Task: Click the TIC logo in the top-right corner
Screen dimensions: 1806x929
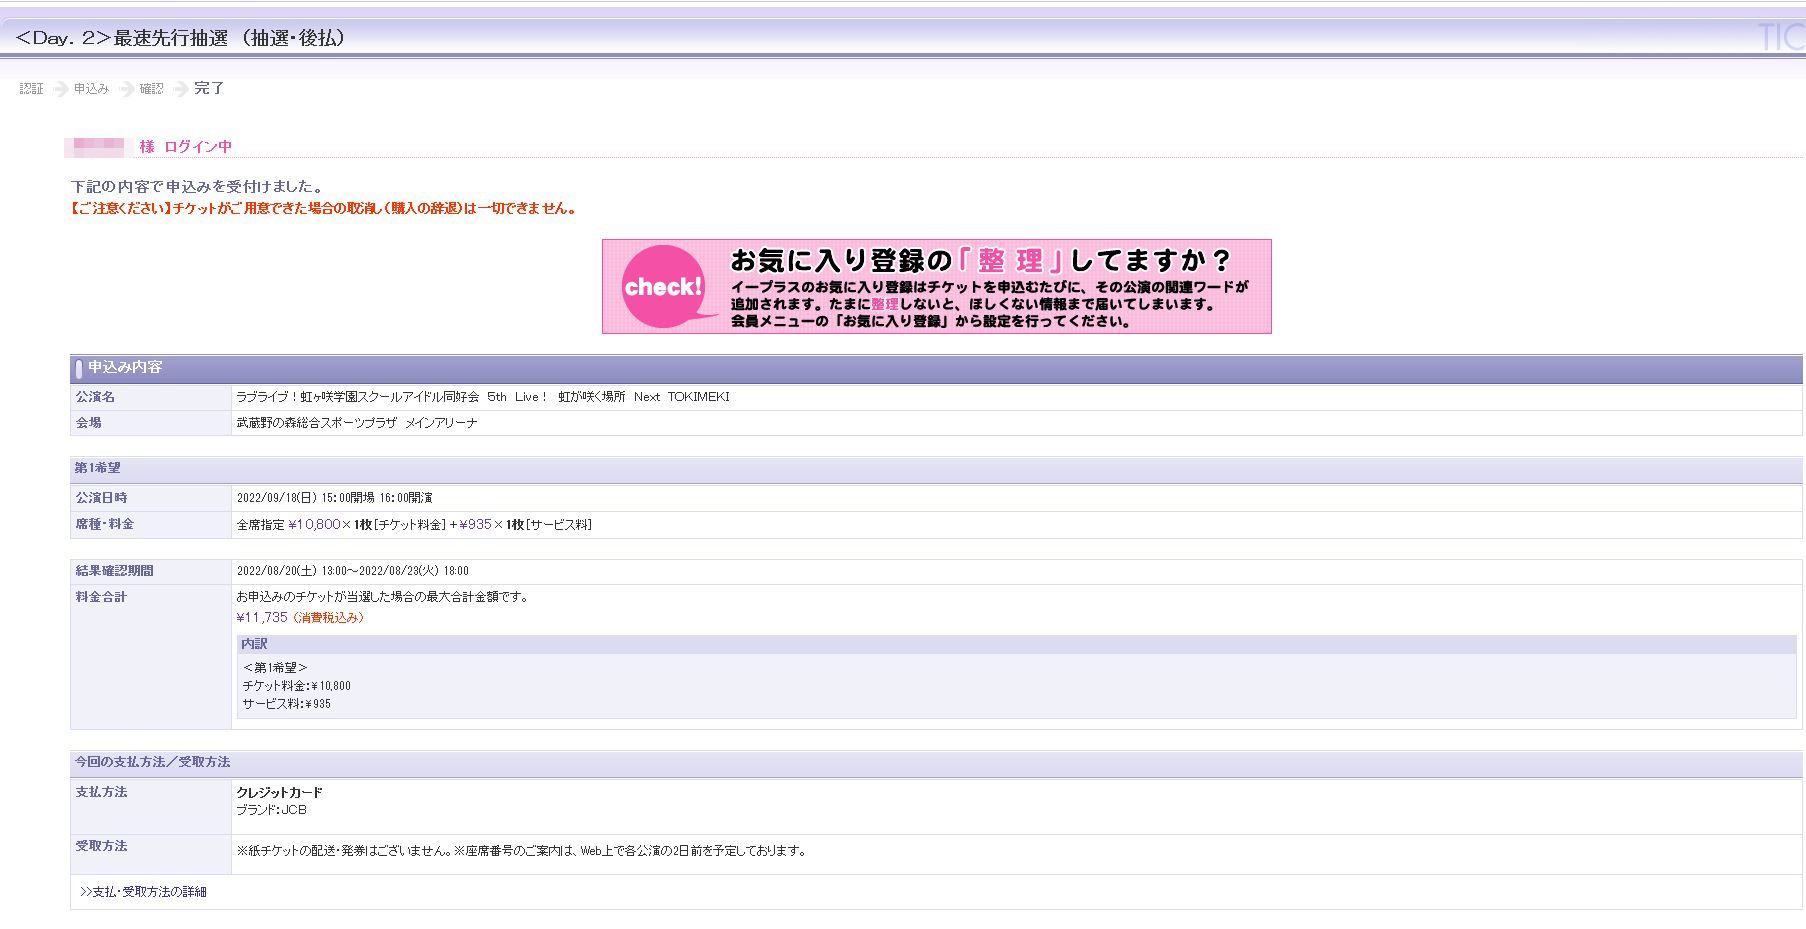Action: pyautogui.click(x=1787, y=36)
